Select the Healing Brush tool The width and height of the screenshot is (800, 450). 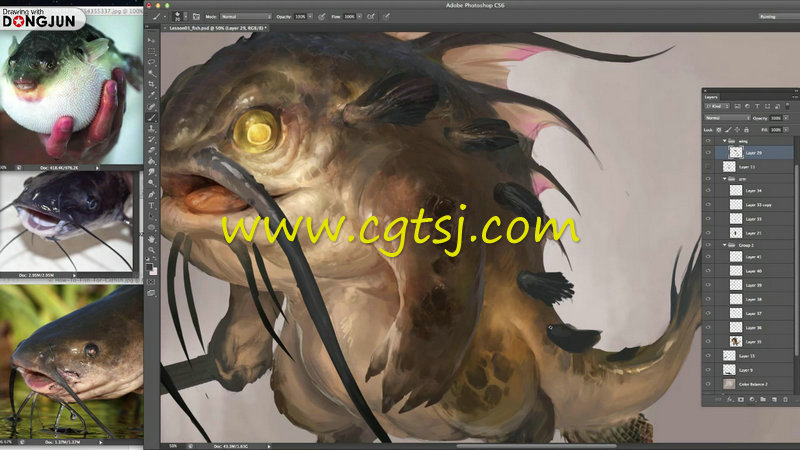(x=152, y=106)
